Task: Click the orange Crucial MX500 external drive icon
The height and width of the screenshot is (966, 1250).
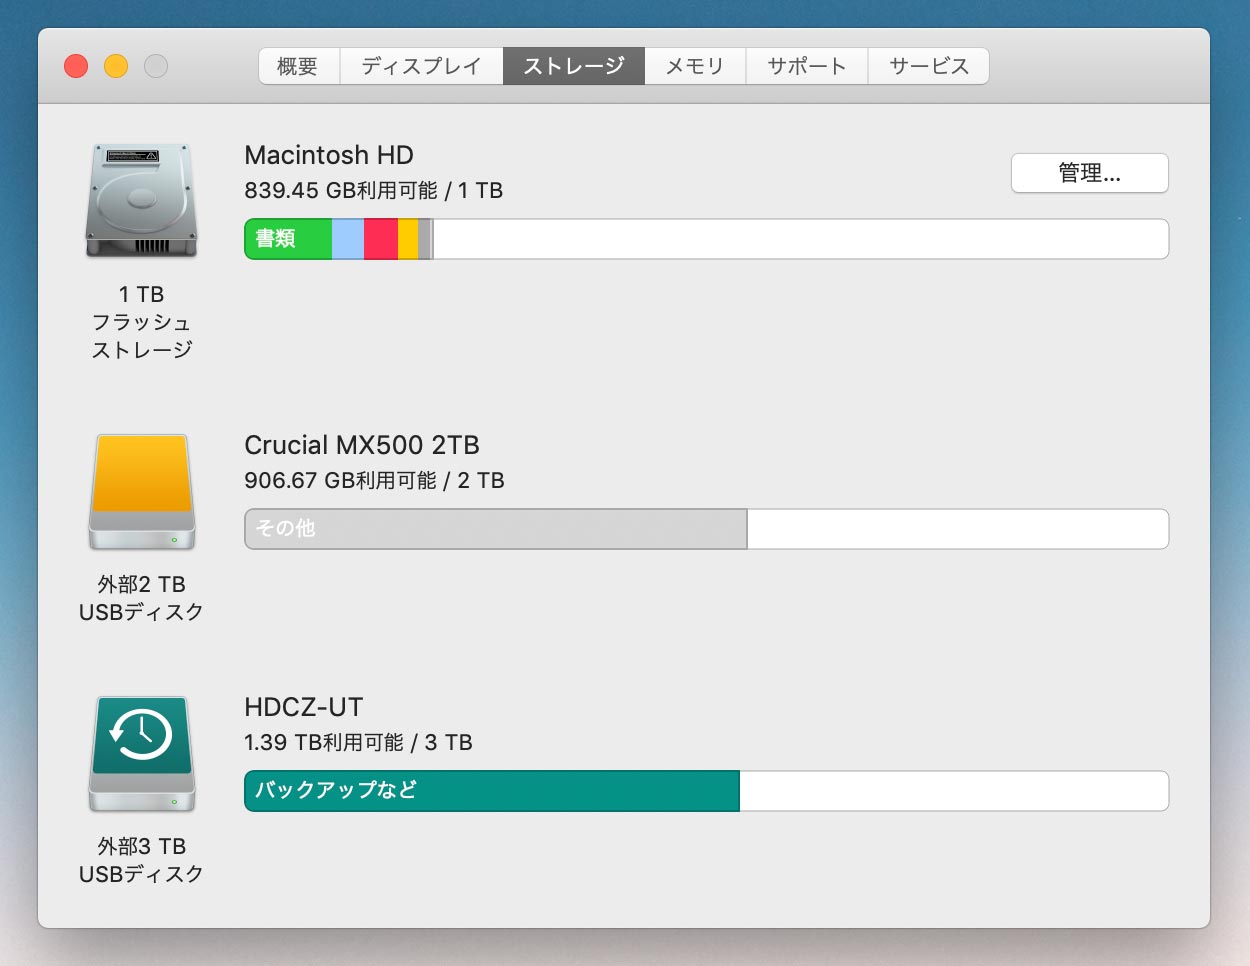Action: coord(141,492)
